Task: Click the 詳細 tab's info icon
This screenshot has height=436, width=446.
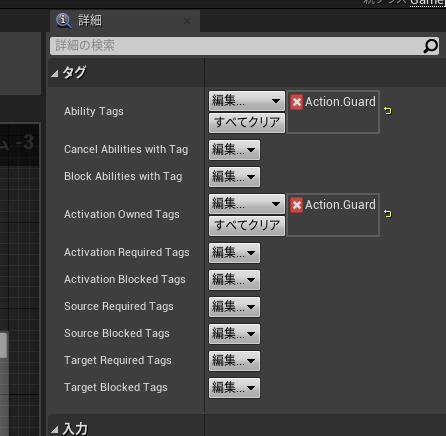Action: click(x=63, y=21)
